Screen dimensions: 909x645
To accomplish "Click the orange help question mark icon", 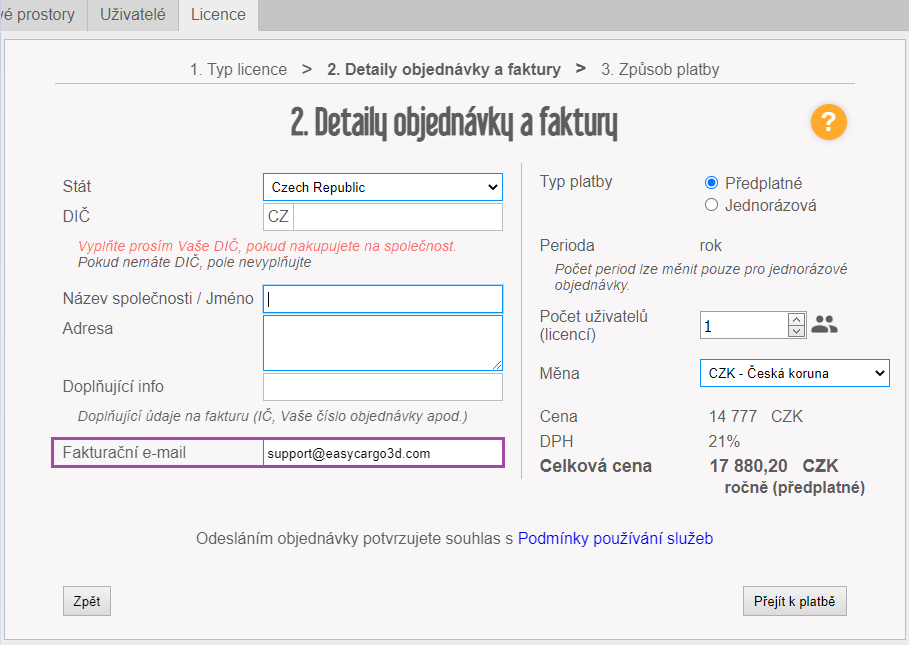I will coord(828,122).
